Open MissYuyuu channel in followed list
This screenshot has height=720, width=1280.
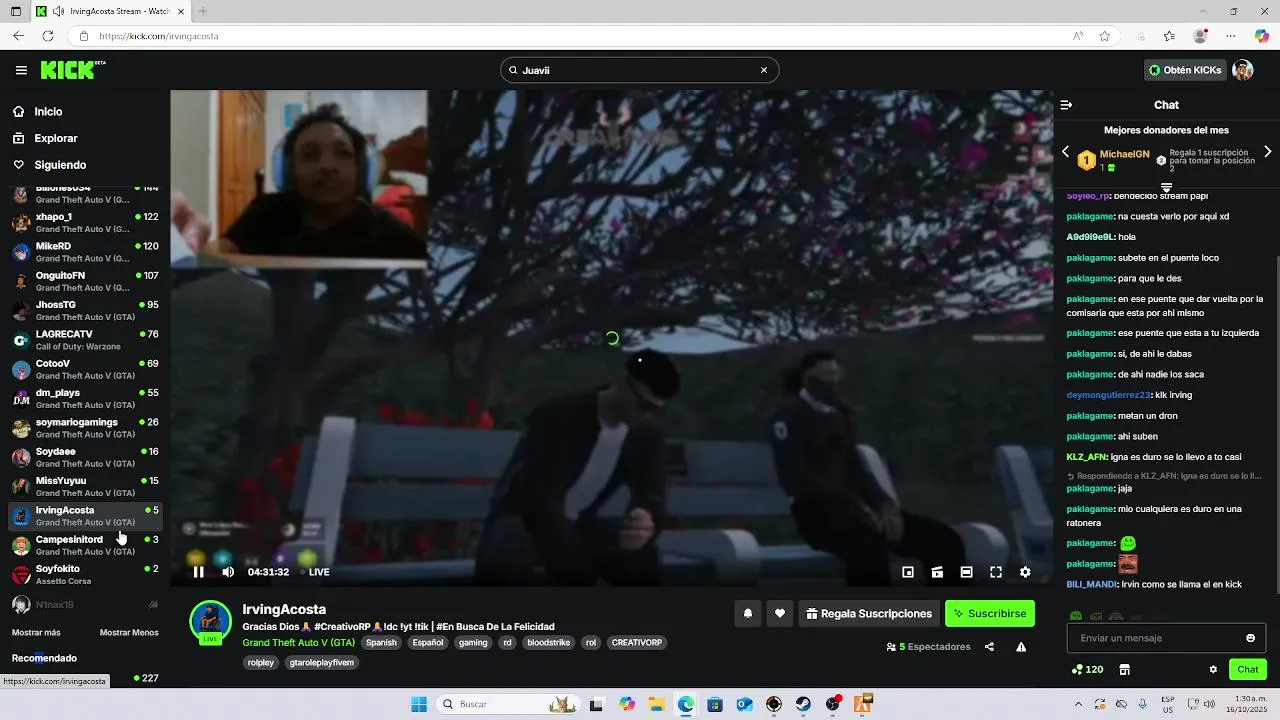85,487
